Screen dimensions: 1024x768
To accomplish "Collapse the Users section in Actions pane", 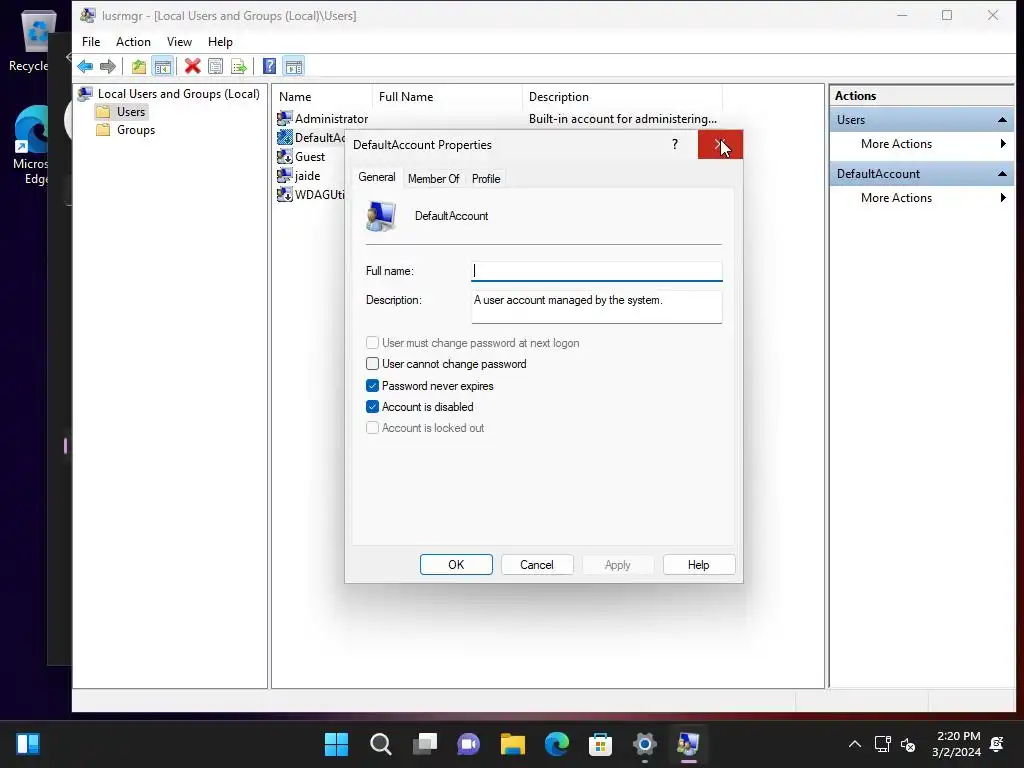I will [1002, 120].
